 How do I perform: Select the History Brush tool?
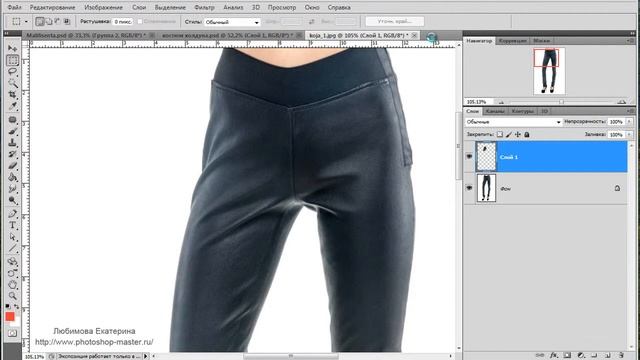point(12,154)
